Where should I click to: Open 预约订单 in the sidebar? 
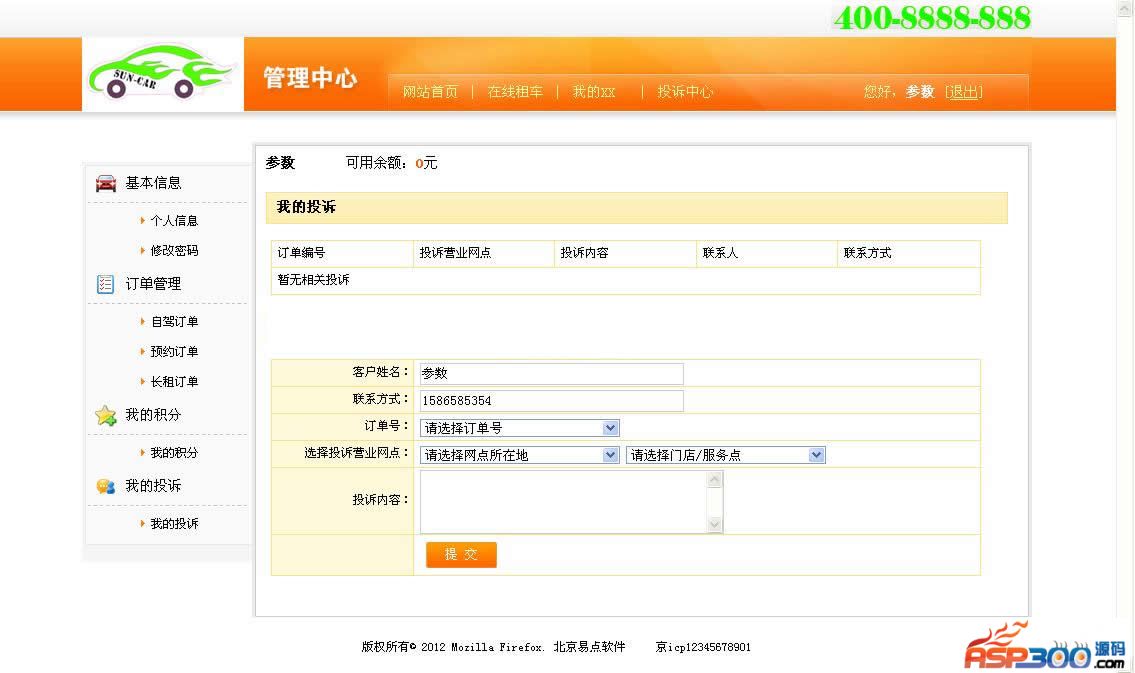(x=174, y=352)
